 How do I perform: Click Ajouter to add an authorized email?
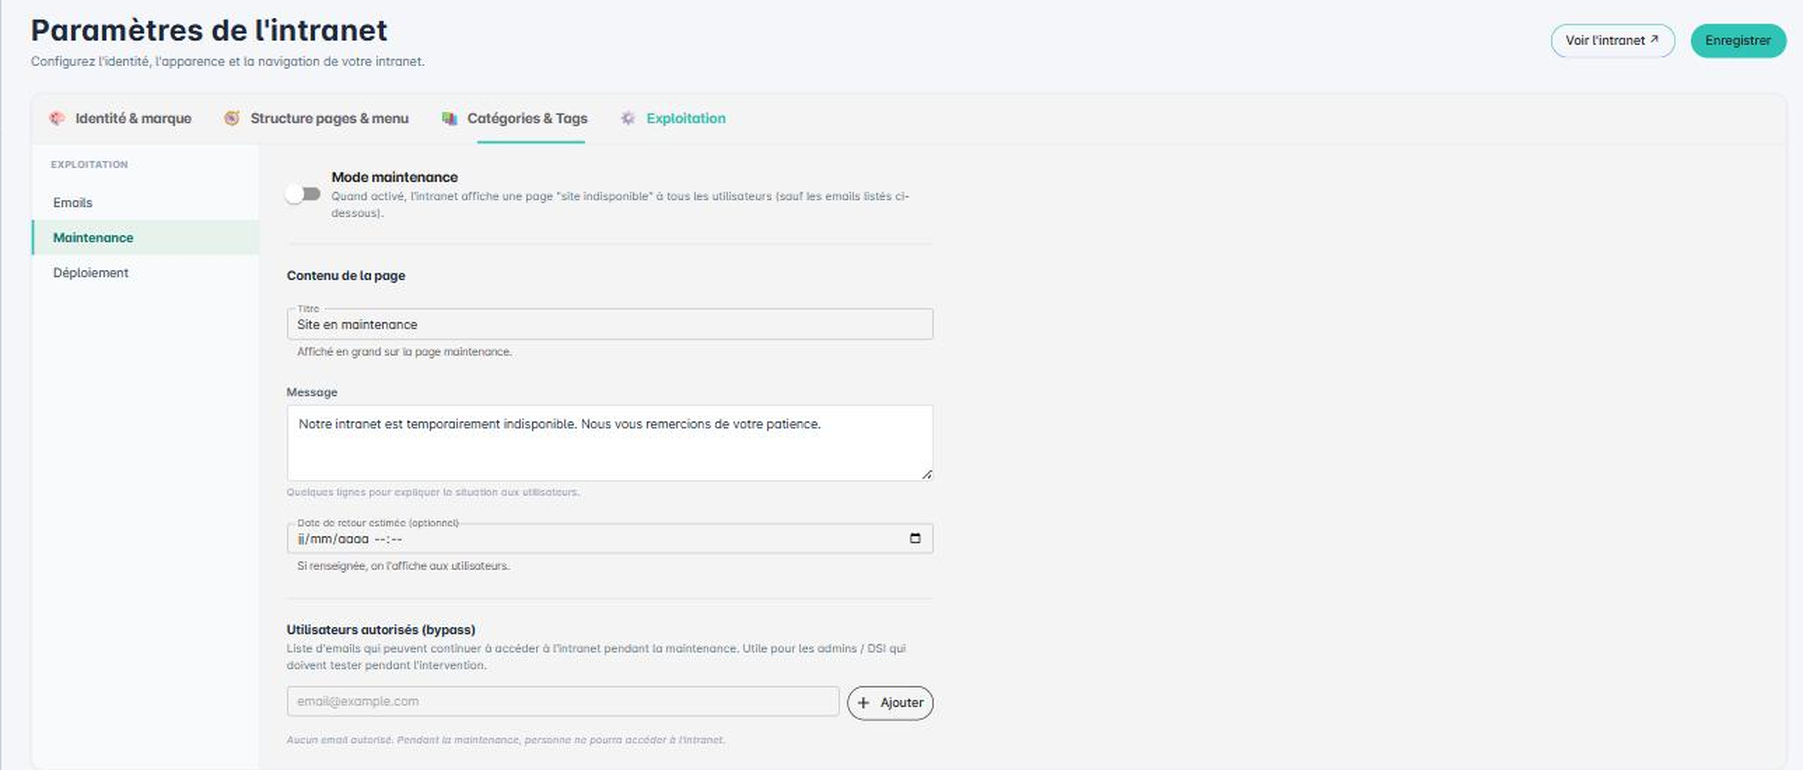tap(890, 703)
